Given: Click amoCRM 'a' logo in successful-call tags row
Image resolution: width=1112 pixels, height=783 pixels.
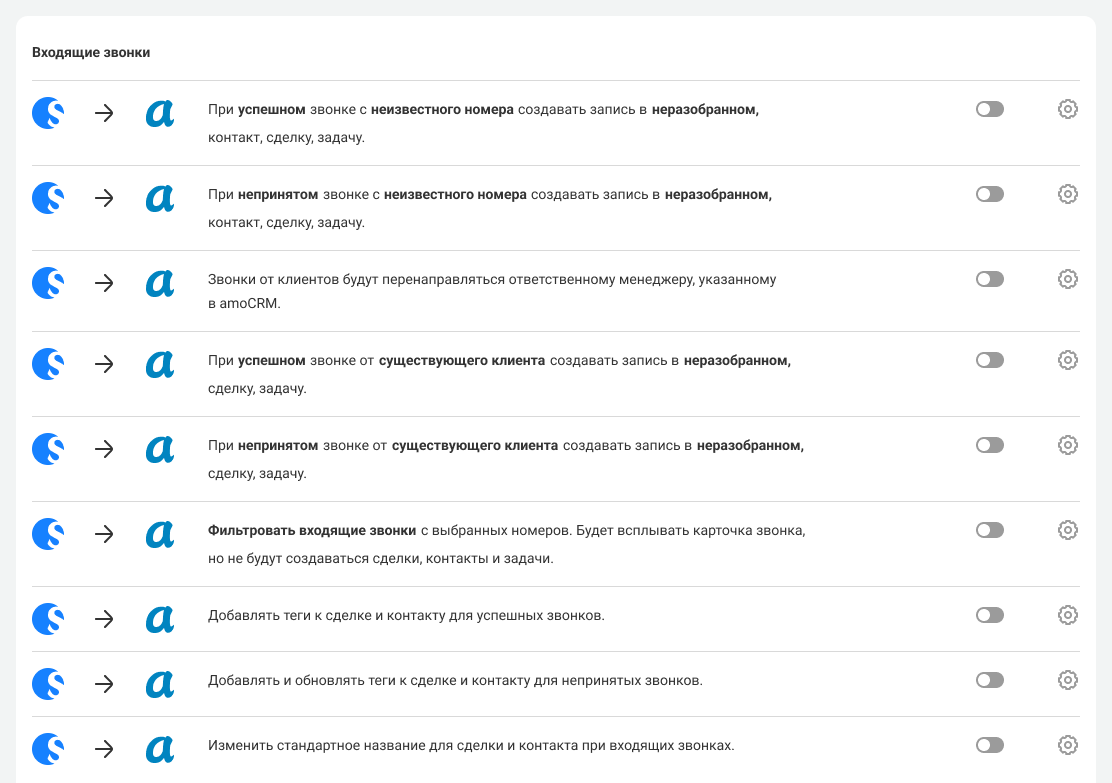Looking at the screenshot, I should click(x=160, y=618).
